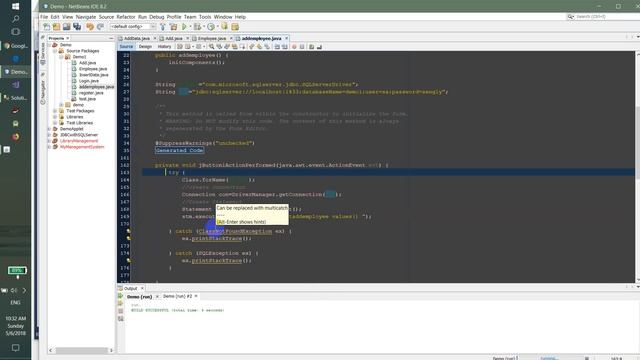Click the Save All toolbar icon
640x360 pixels.
pyautogui.click(x=77, y=27)
